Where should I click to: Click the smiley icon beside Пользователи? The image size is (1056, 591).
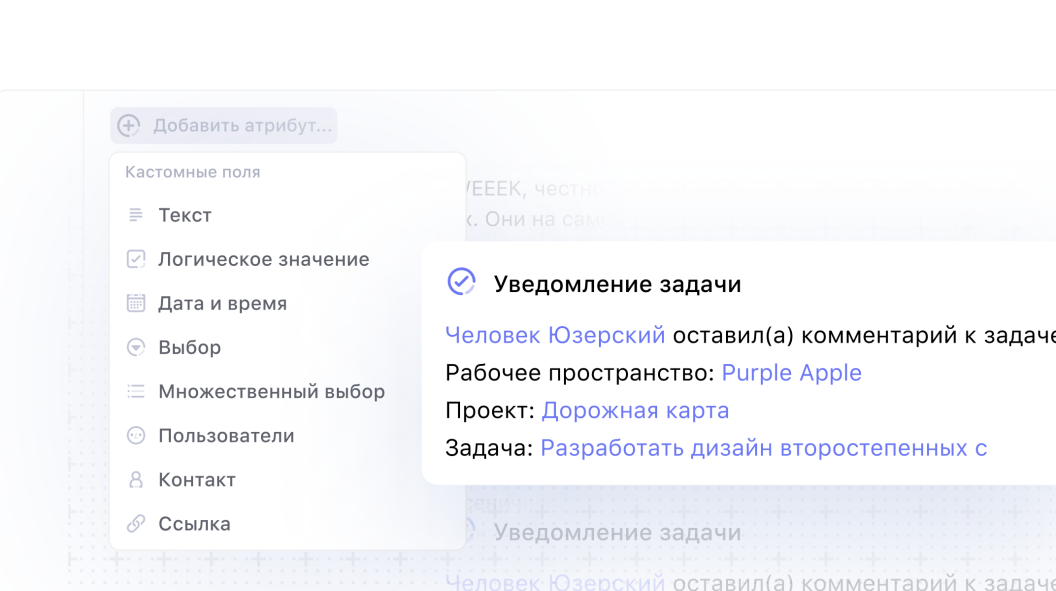135,435
